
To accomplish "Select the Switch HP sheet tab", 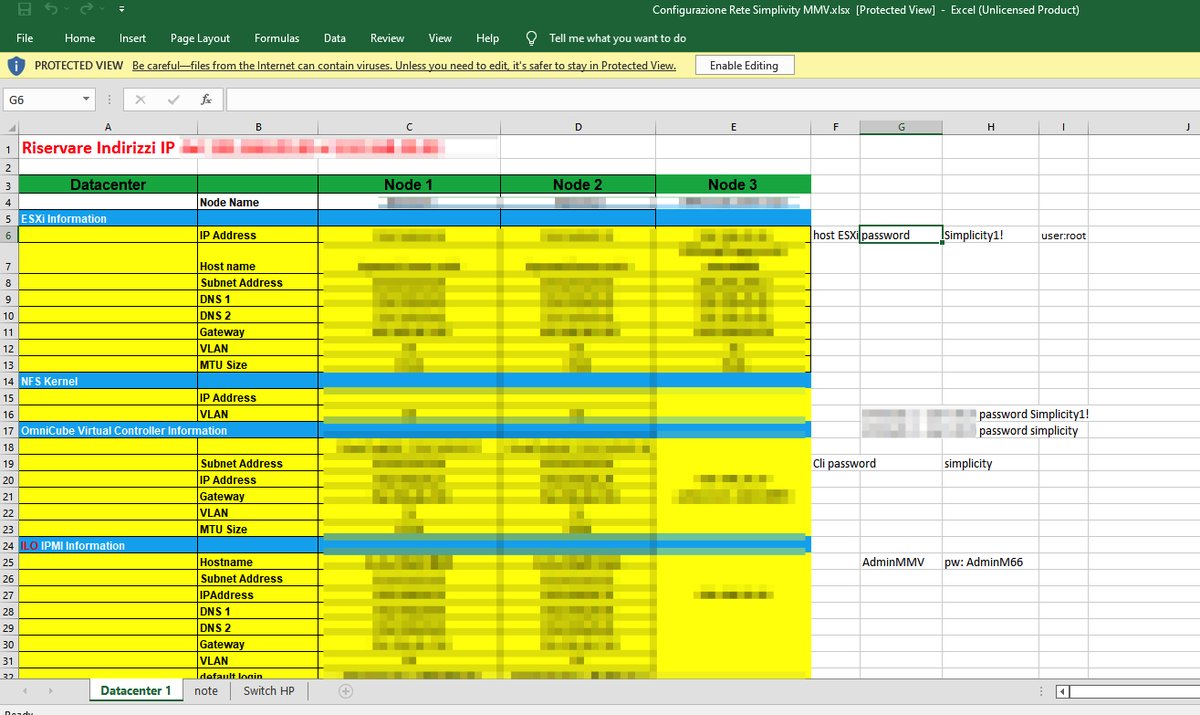I will pos(268,690).
